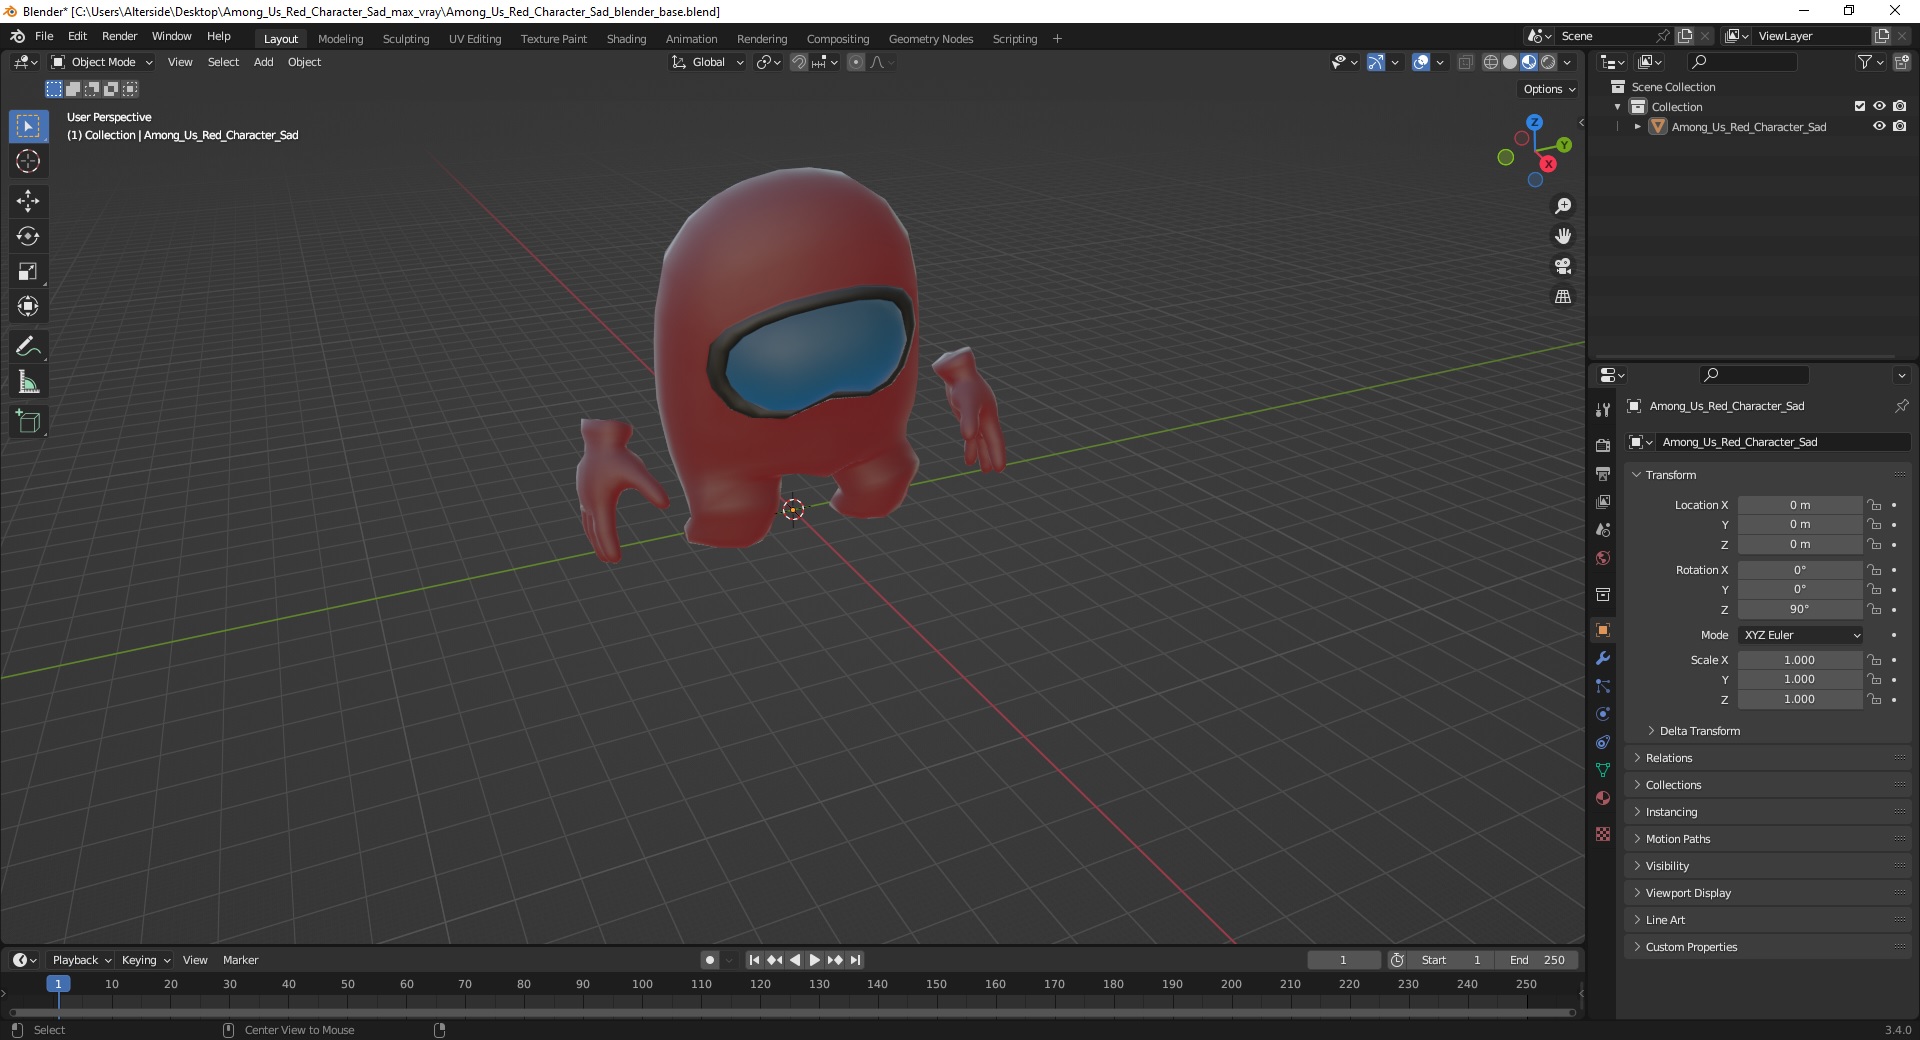Click the viewport zoom magnifier icon

coord(1563,206)
